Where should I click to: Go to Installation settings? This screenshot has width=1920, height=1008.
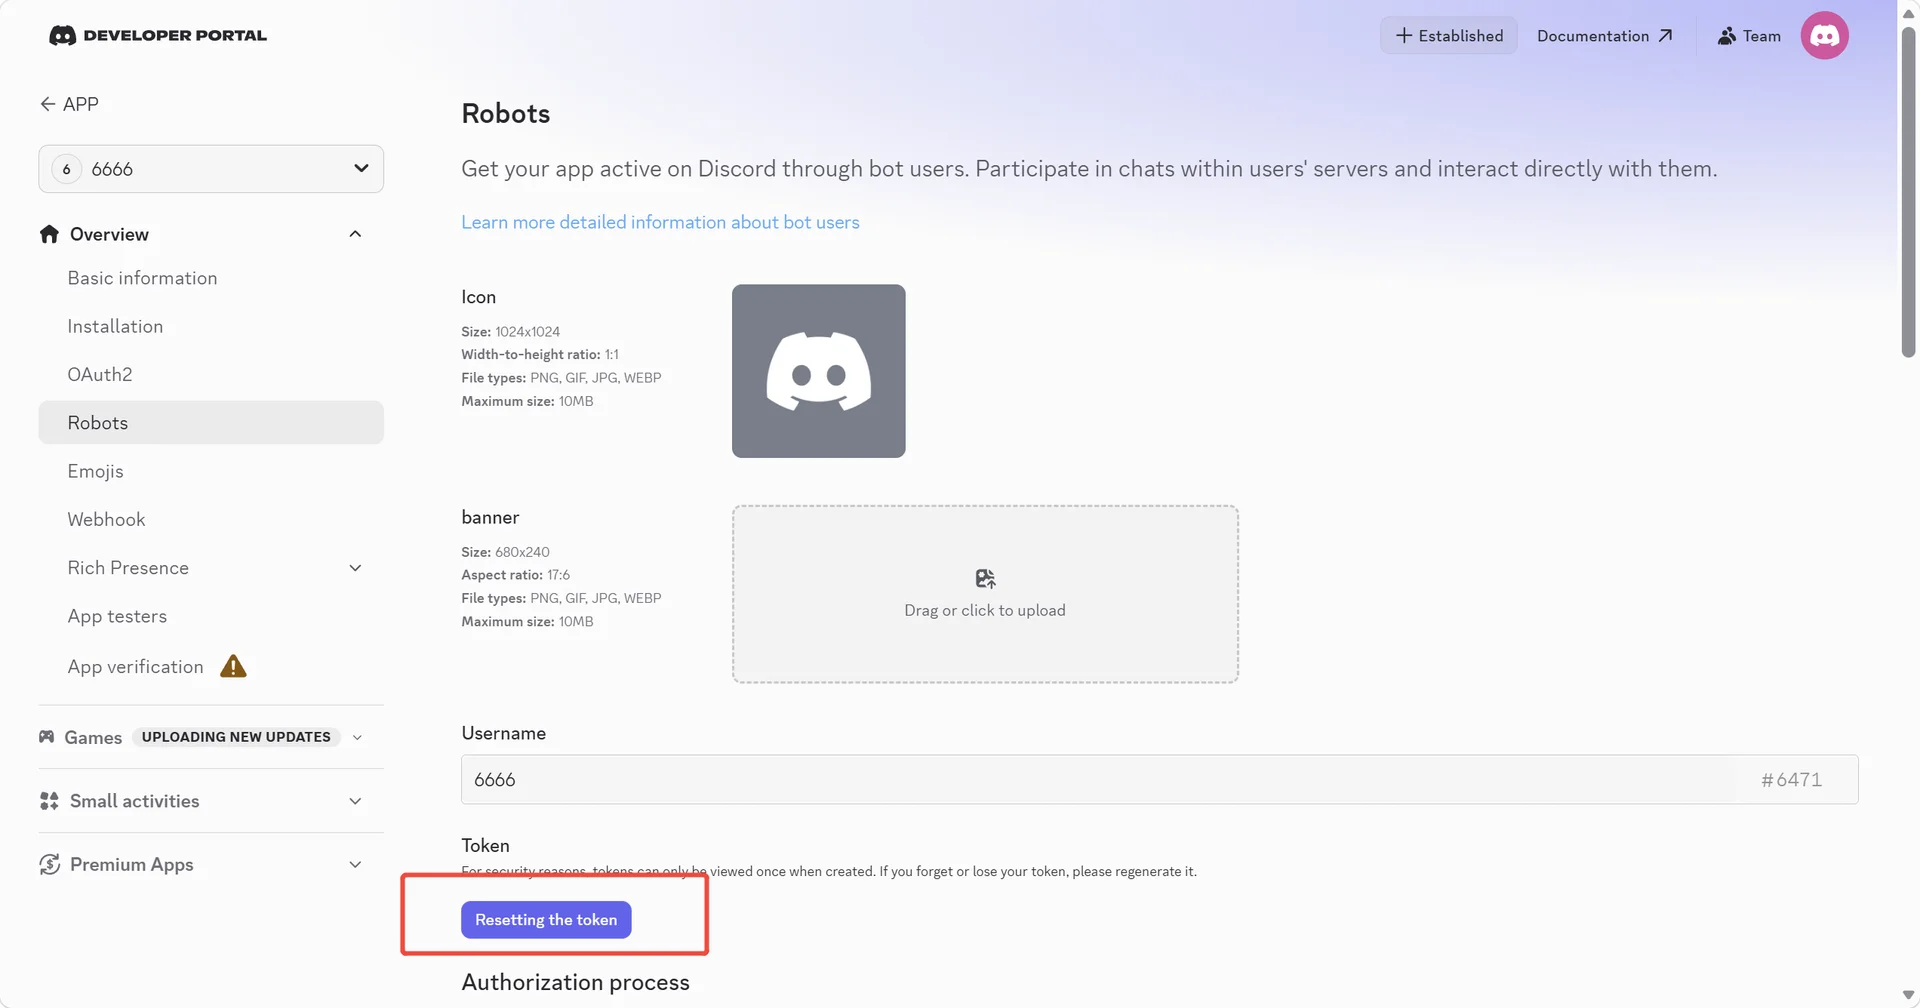point(115,326)
